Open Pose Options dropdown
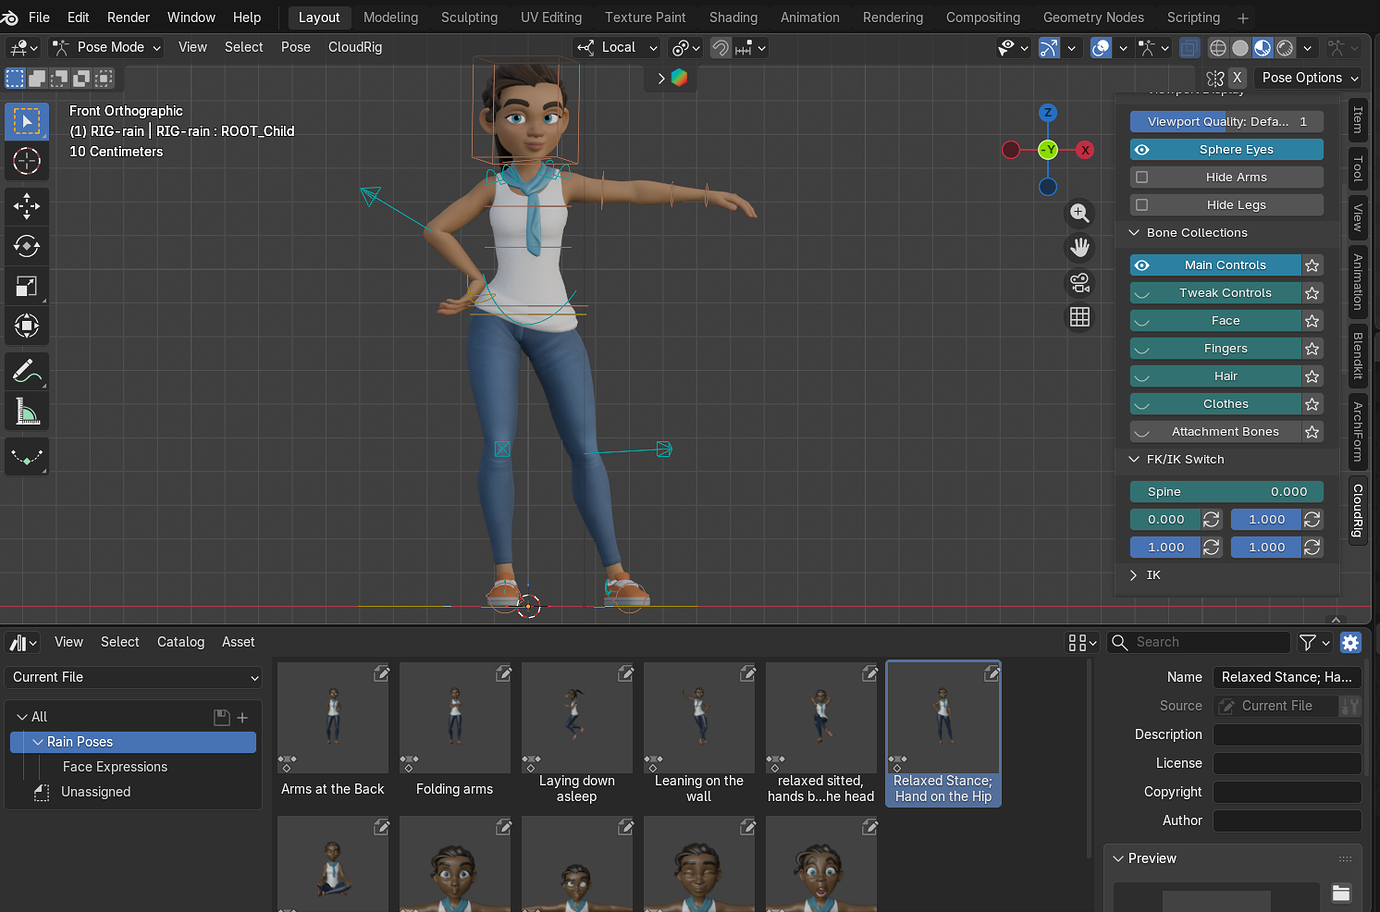 tap(1309, 77)
